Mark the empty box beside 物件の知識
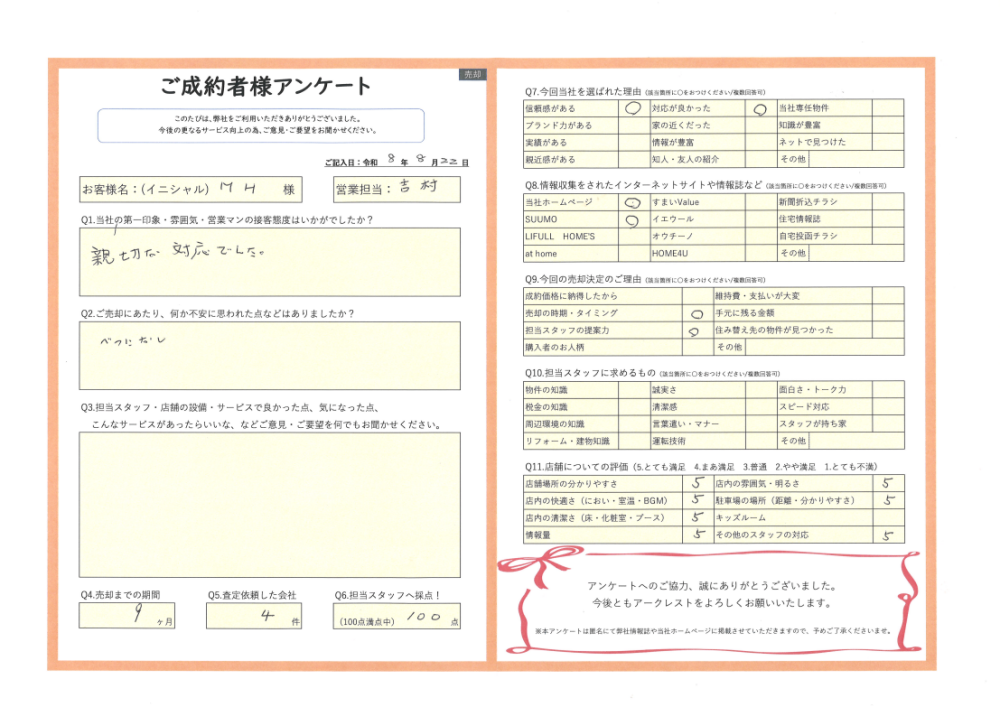The image size is (1000, 707). (633, 390)
